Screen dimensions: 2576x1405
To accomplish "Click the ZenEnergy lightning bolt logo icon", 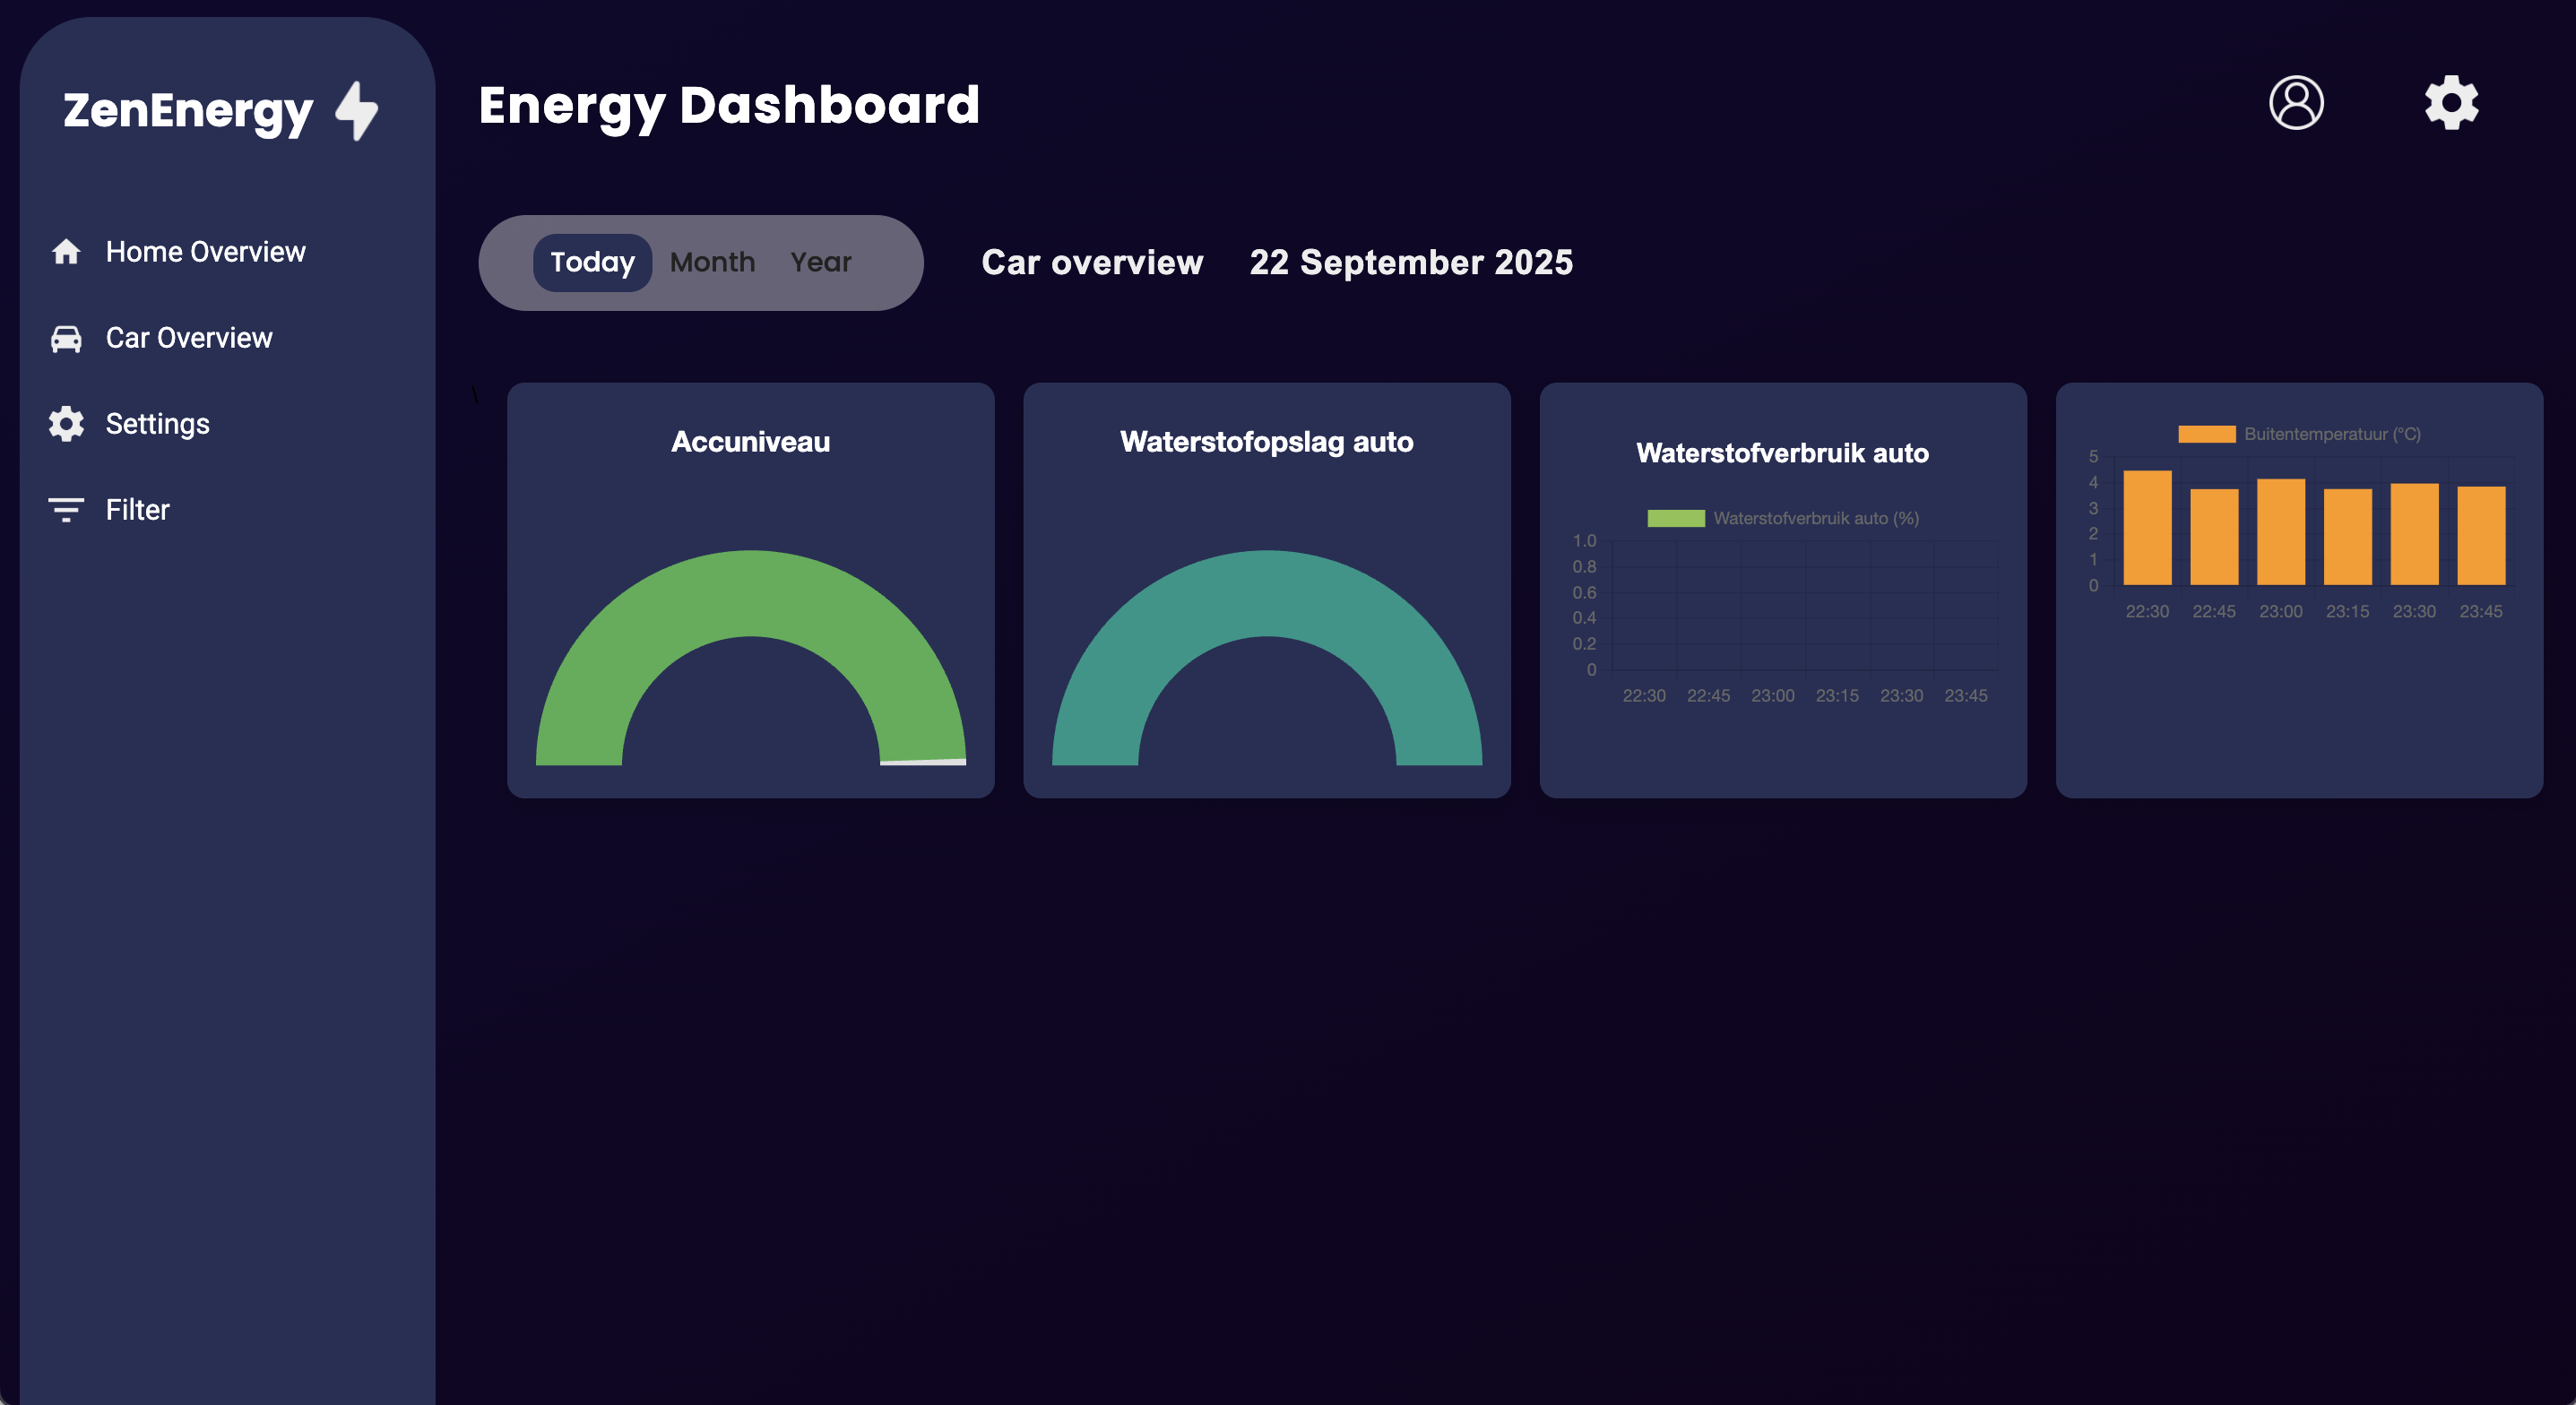I will point(357,110).
